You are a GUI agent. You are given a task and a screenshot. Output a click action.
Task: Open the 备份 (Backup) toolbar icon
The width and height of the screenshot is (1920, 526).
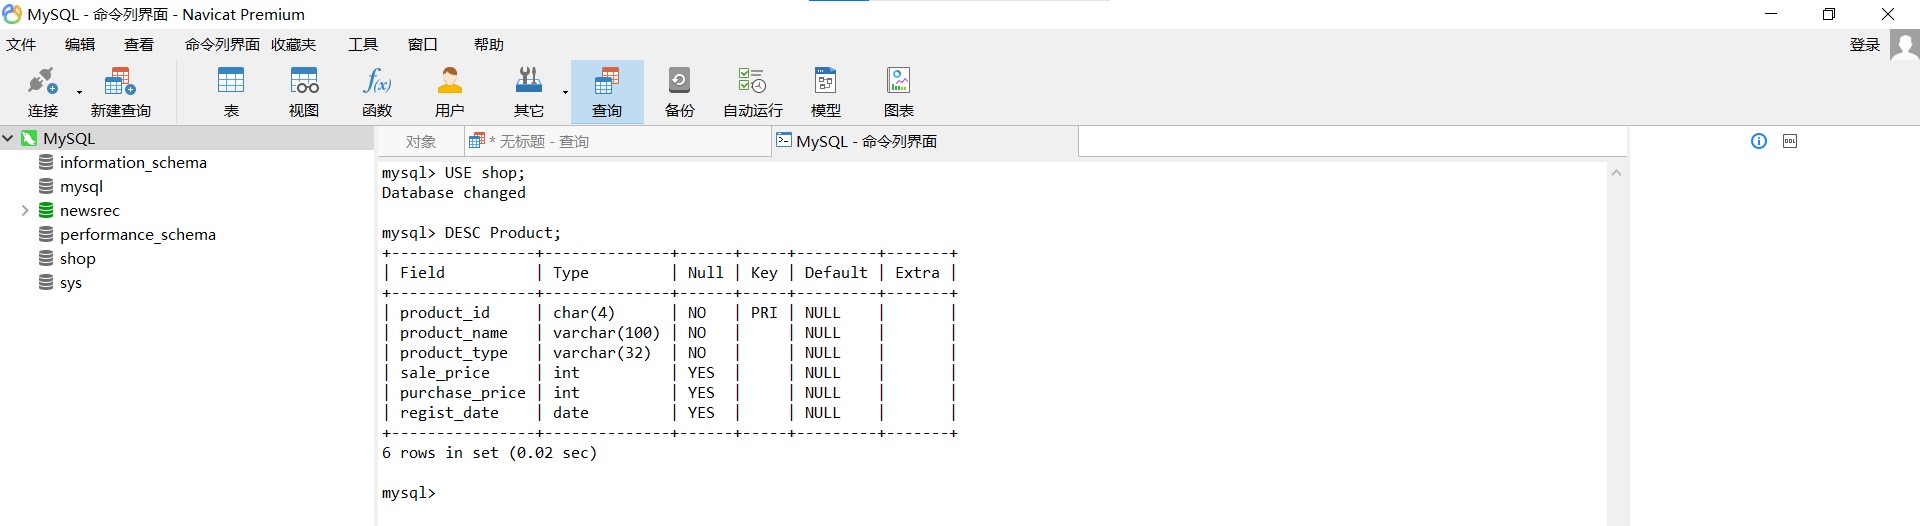pos(680,93)
